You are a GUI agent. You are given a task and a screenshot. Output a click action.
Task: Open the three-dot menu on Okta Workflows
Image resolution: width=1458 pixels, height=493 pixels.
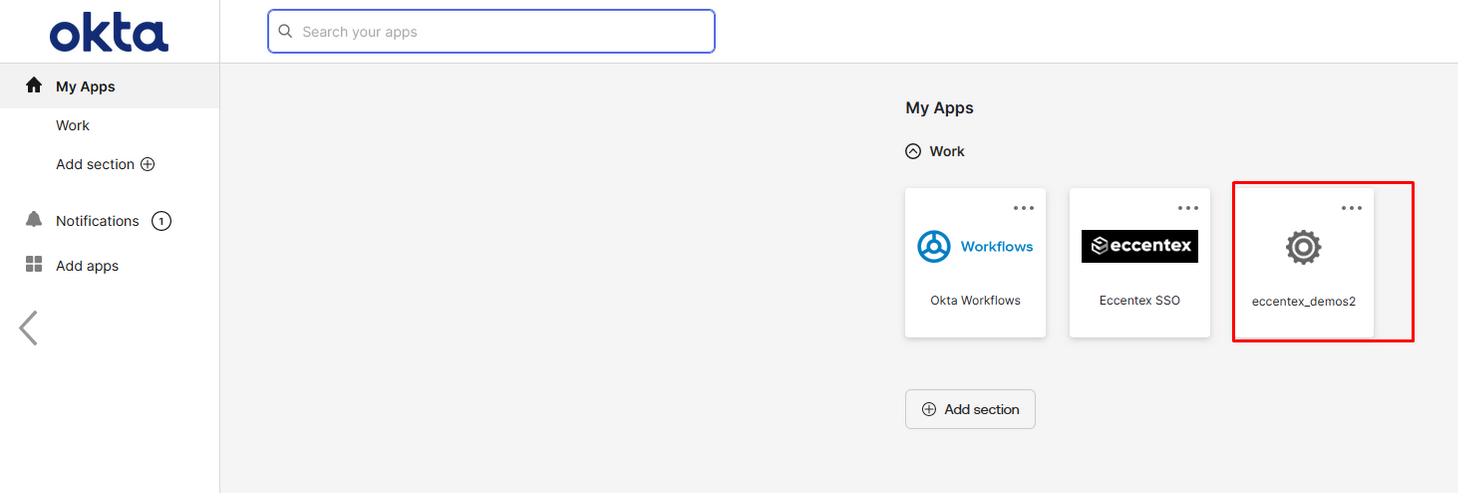pos(1024,208)
